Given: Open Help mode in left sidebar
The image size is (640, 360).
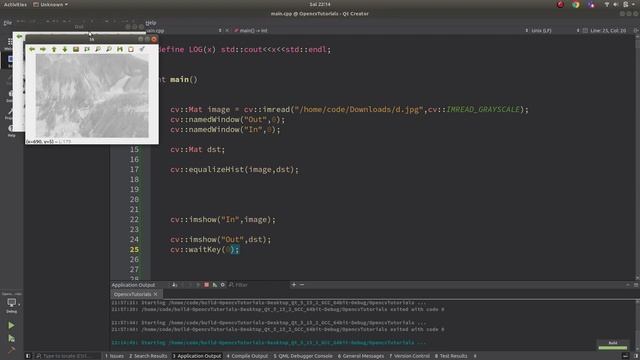Looking at the screenshot, I should [x=11, y=131].
